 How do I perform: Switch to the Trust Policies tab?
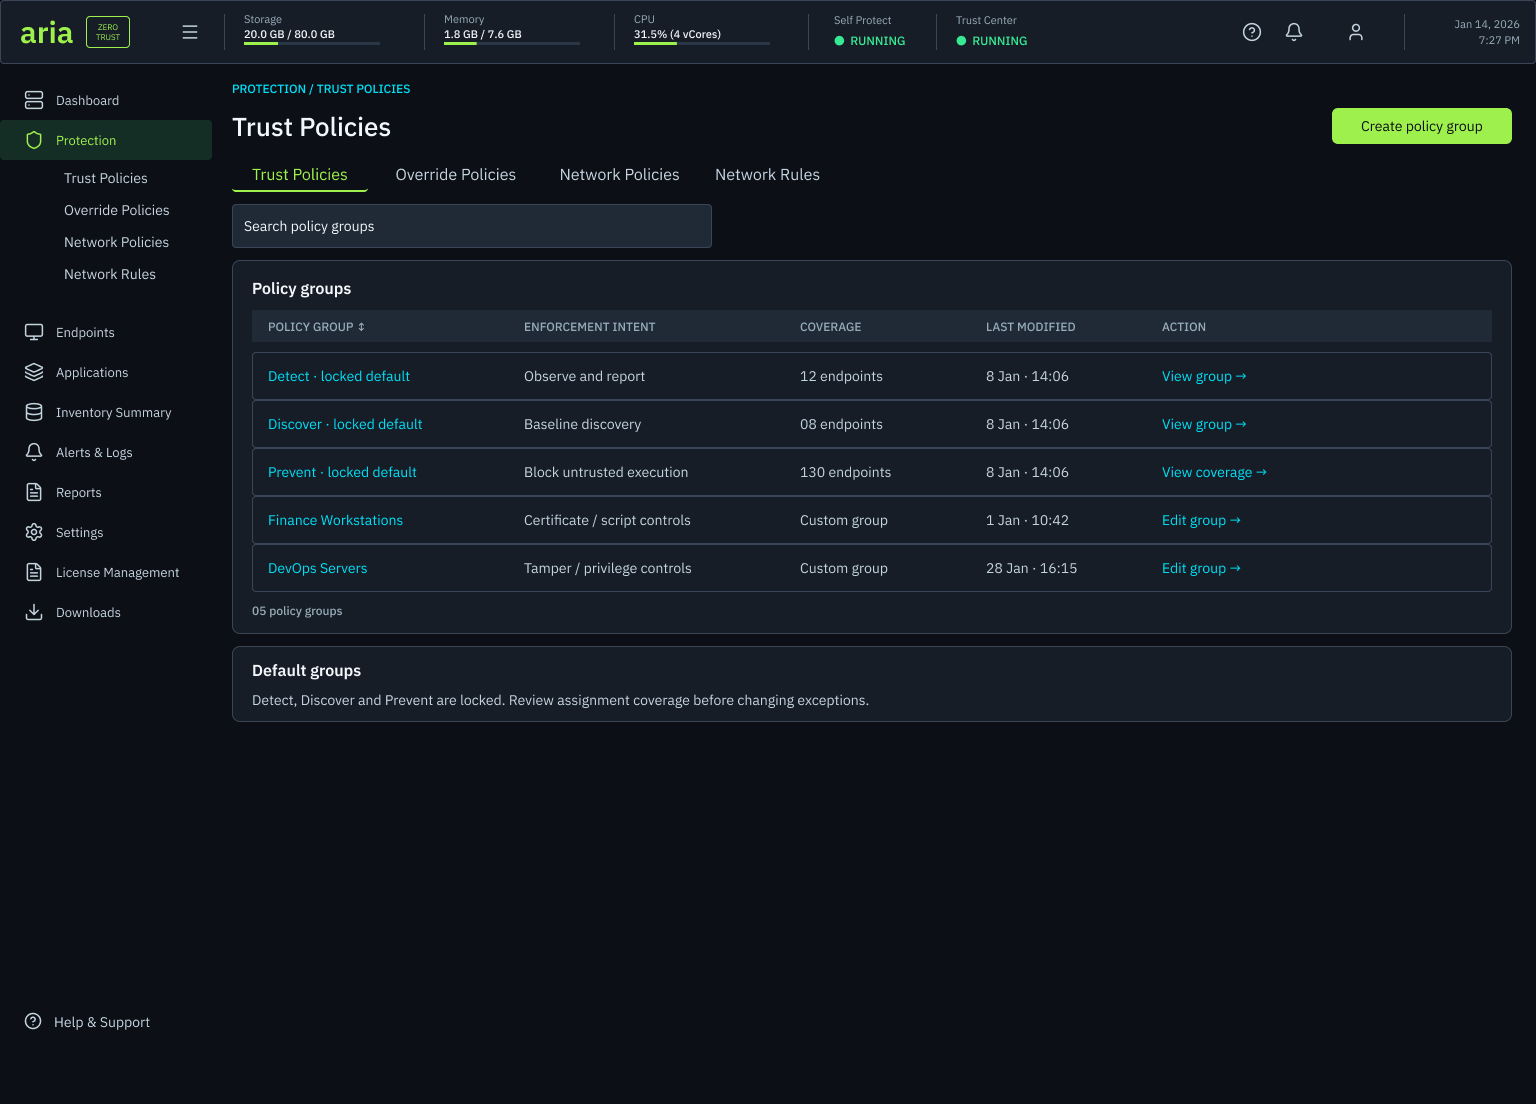point(300,175)
